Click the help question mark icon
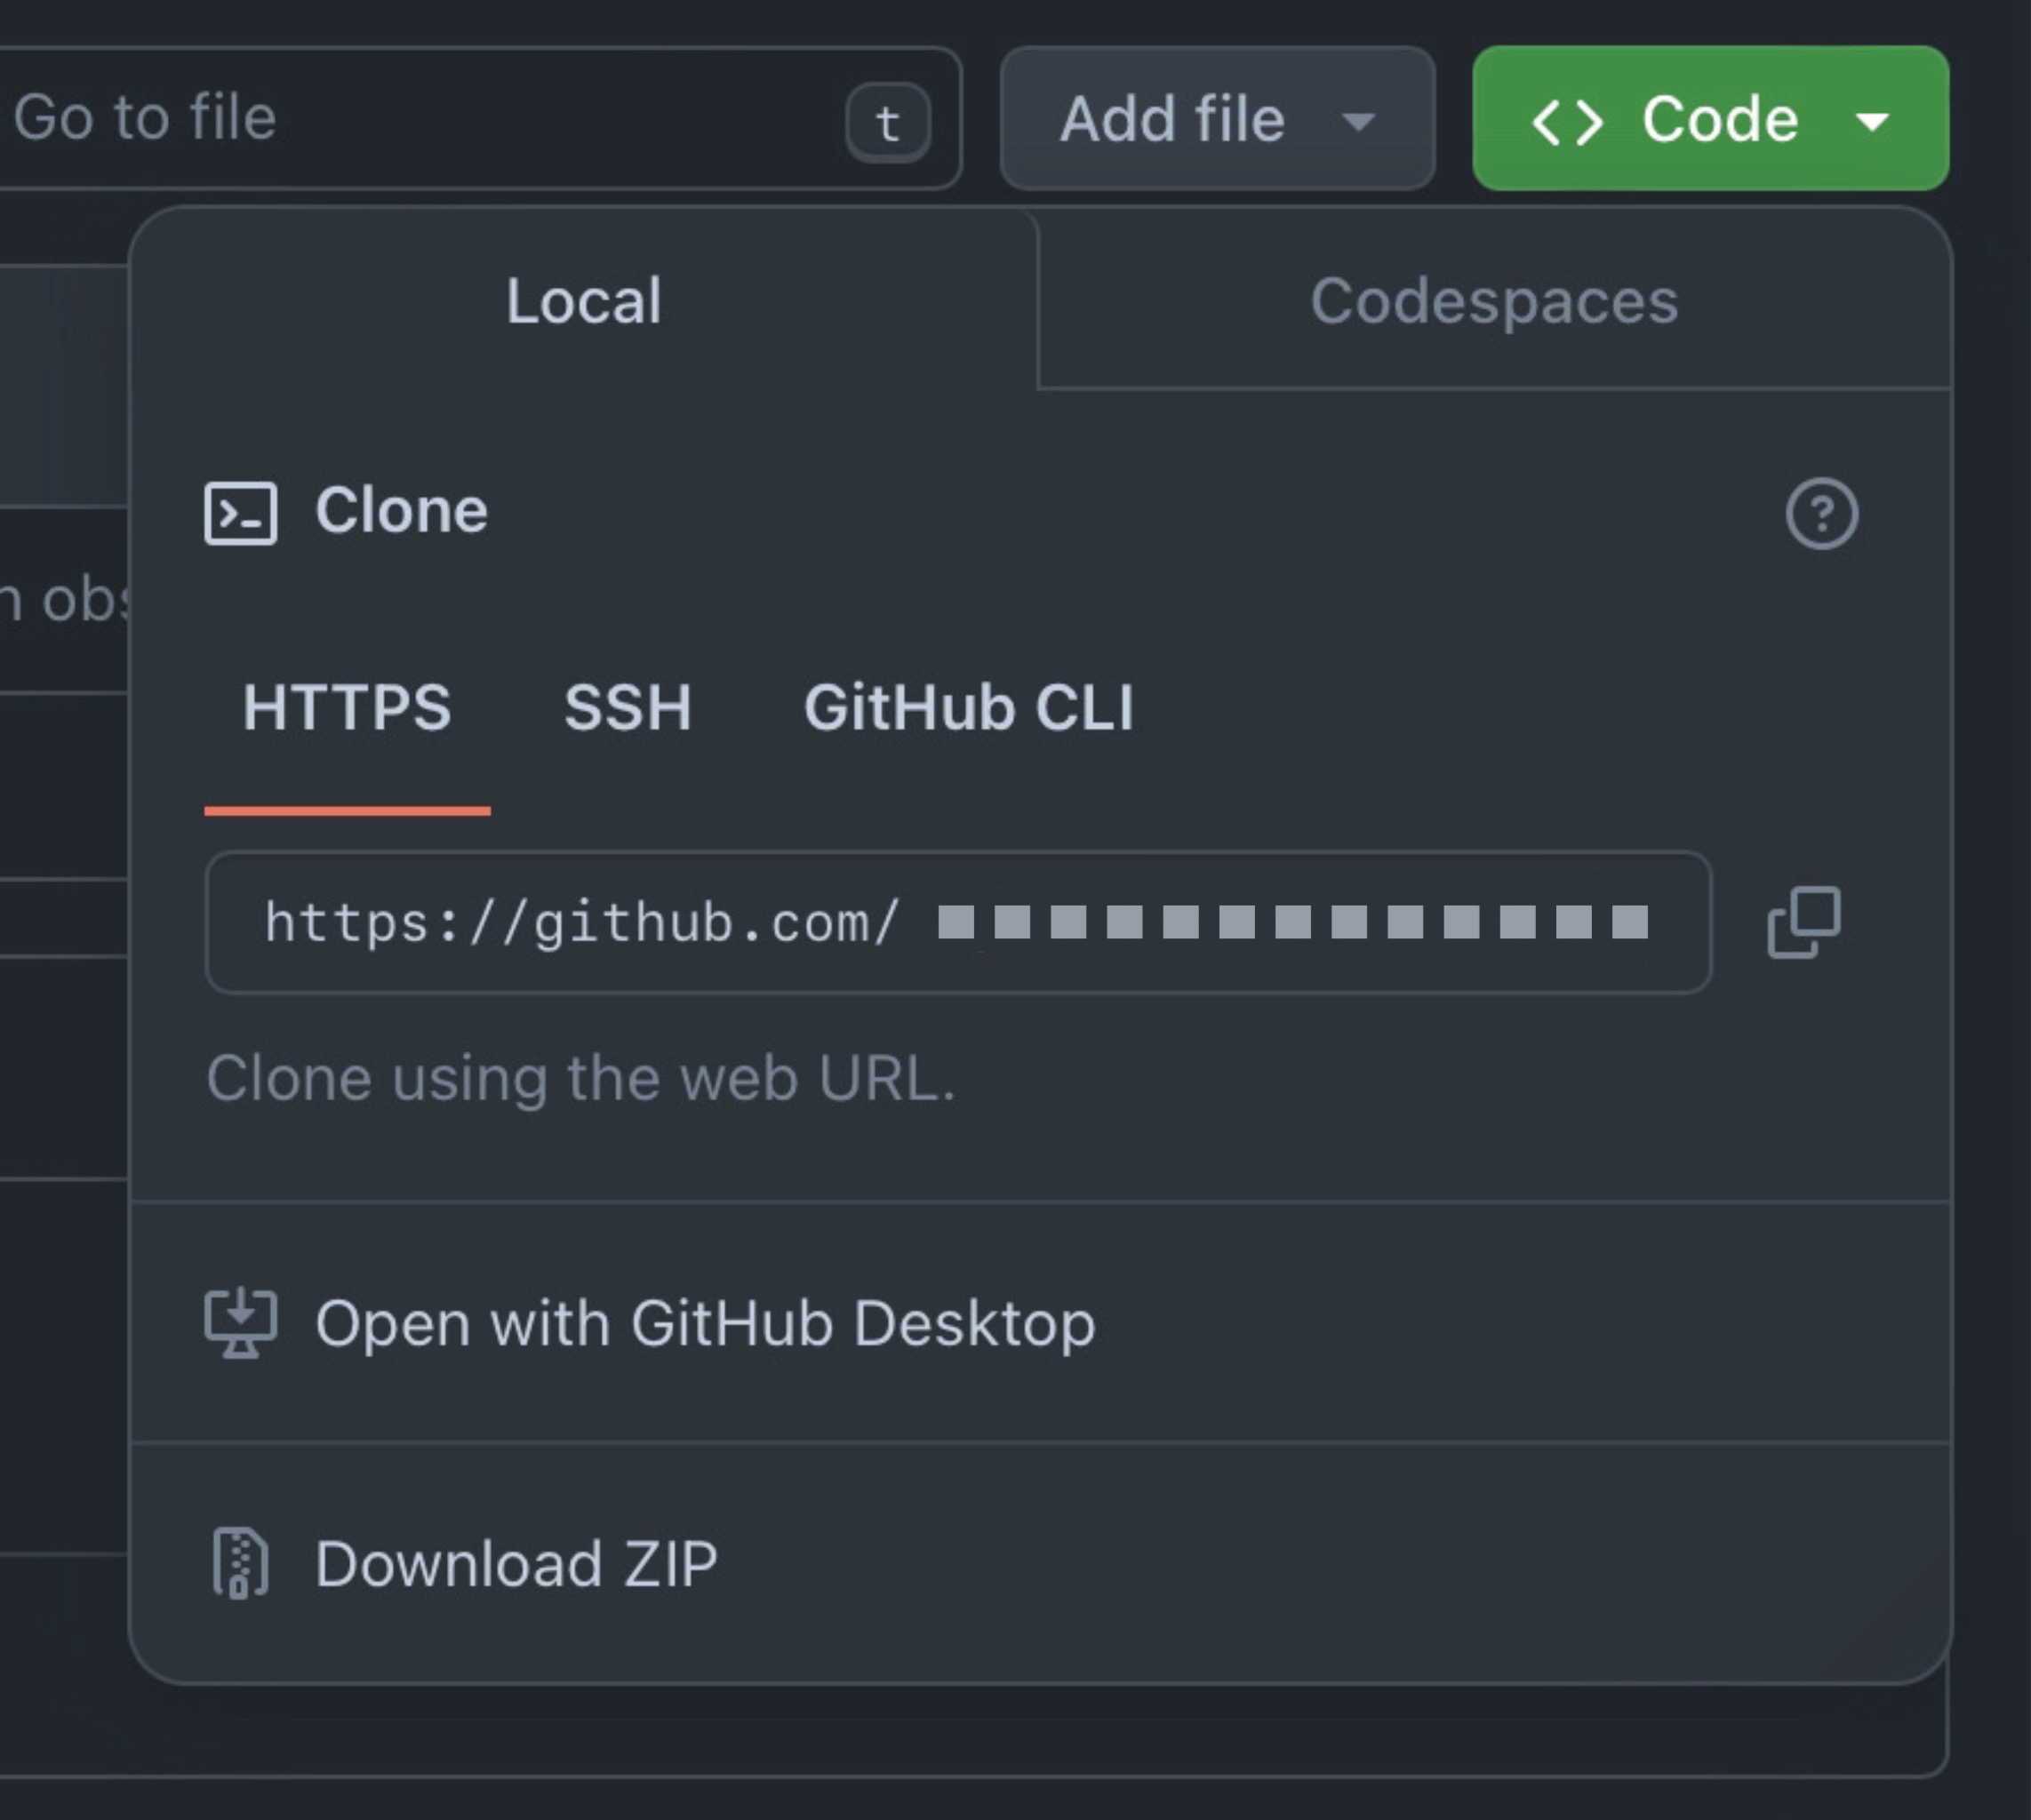 pyautogui.click(x=1822, y=514)
